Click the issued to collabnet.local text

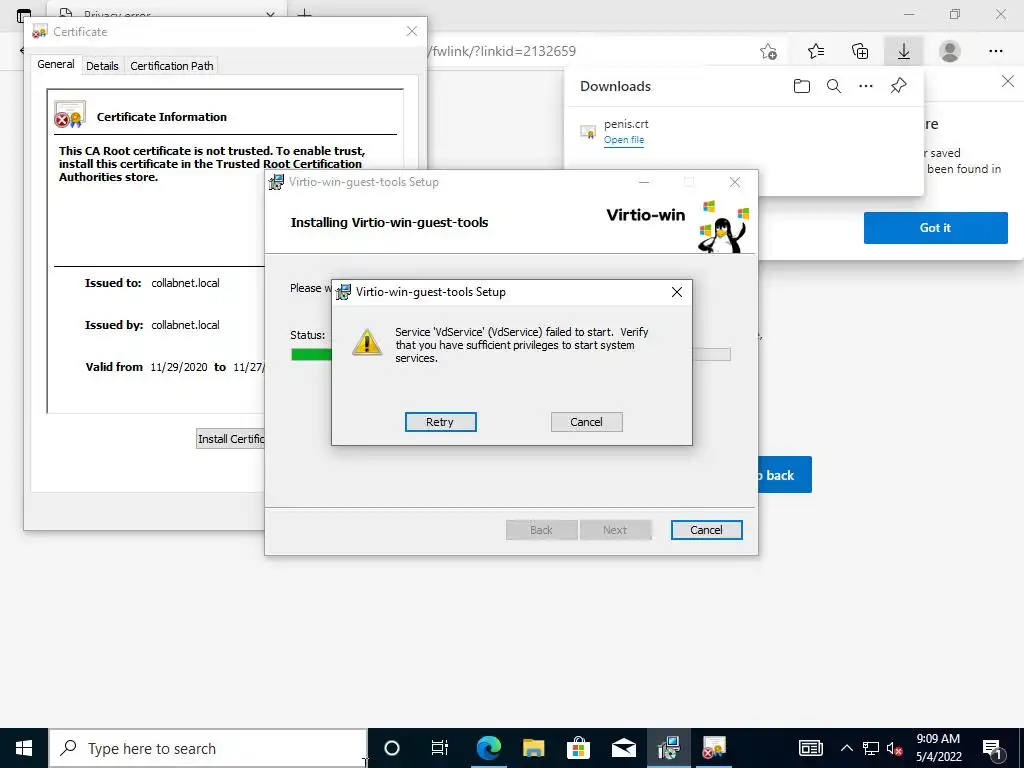click(x=185, y=283)
